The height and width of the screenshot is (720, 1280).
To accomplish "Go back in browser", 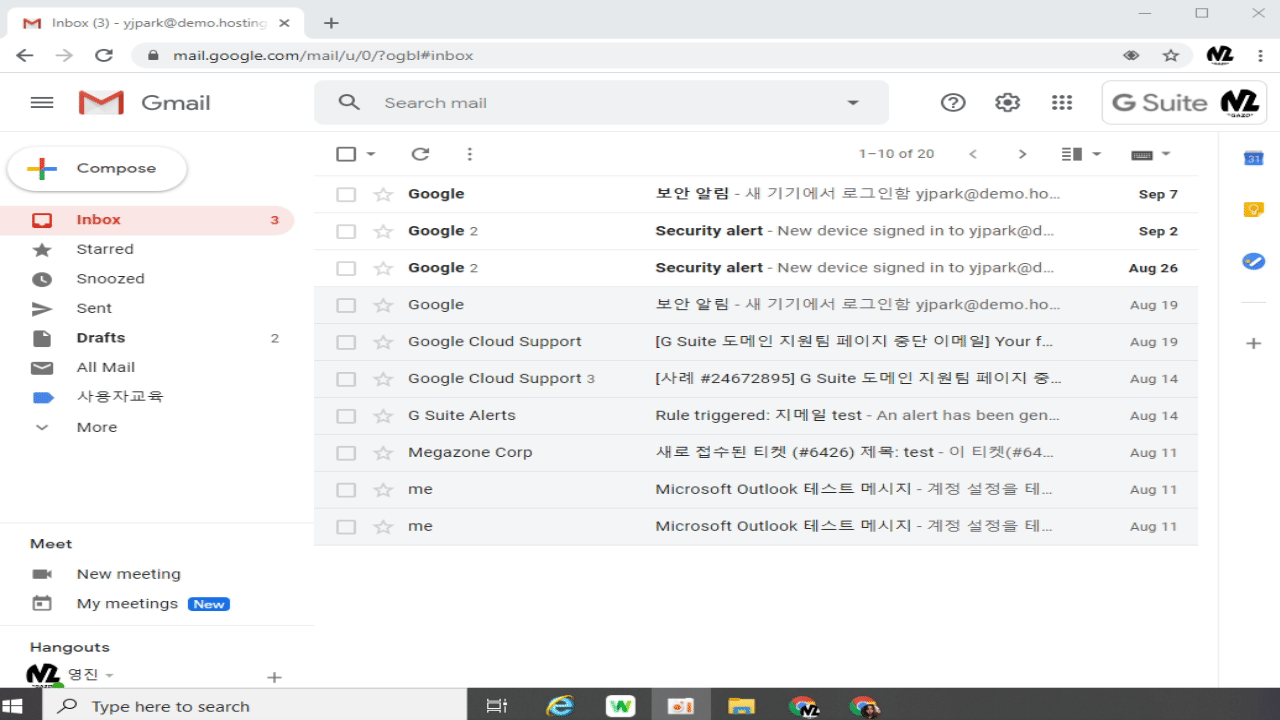I will [x=25, y=55].
